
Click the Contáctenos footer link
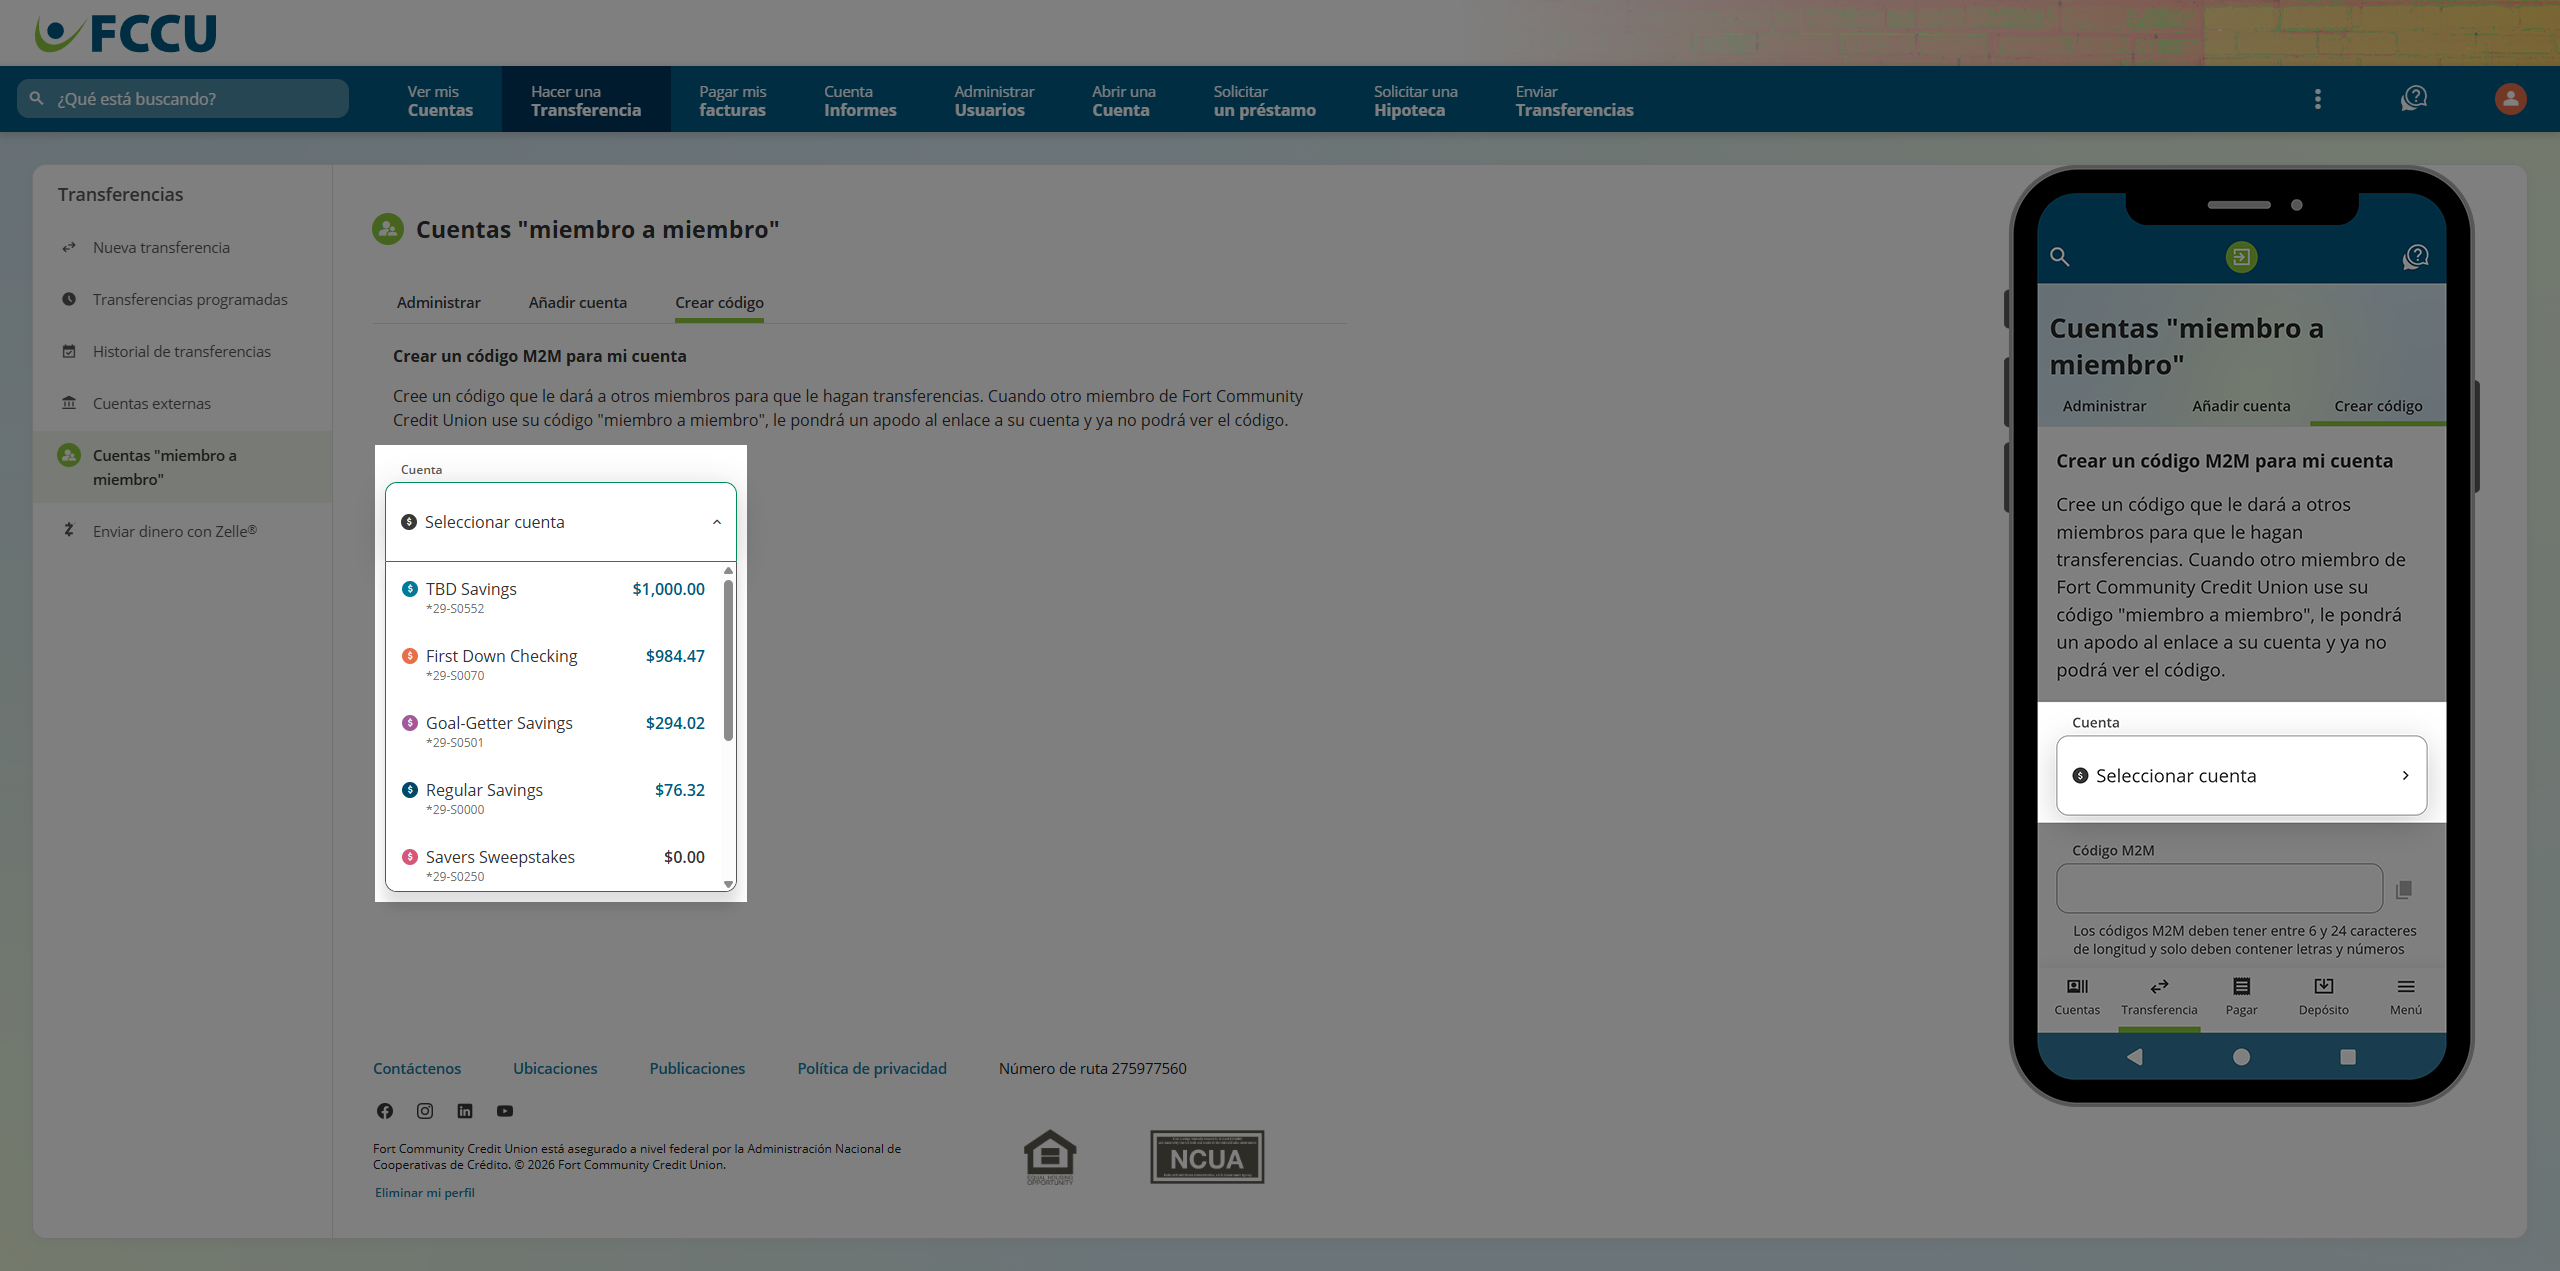tap(417, 1068)
